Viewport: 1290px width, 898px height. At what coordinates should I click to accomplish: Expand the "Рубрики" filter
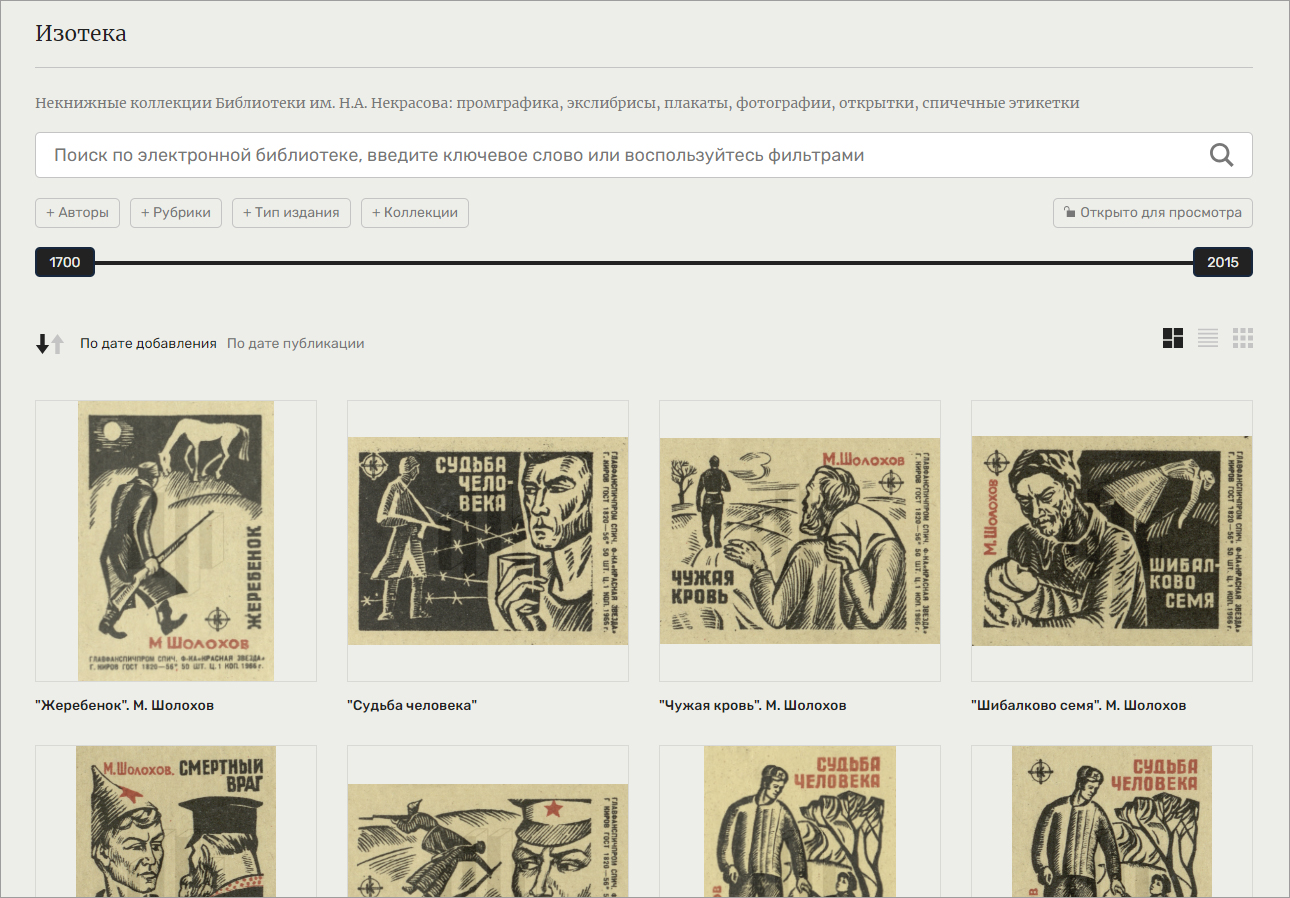pos(176,213)
